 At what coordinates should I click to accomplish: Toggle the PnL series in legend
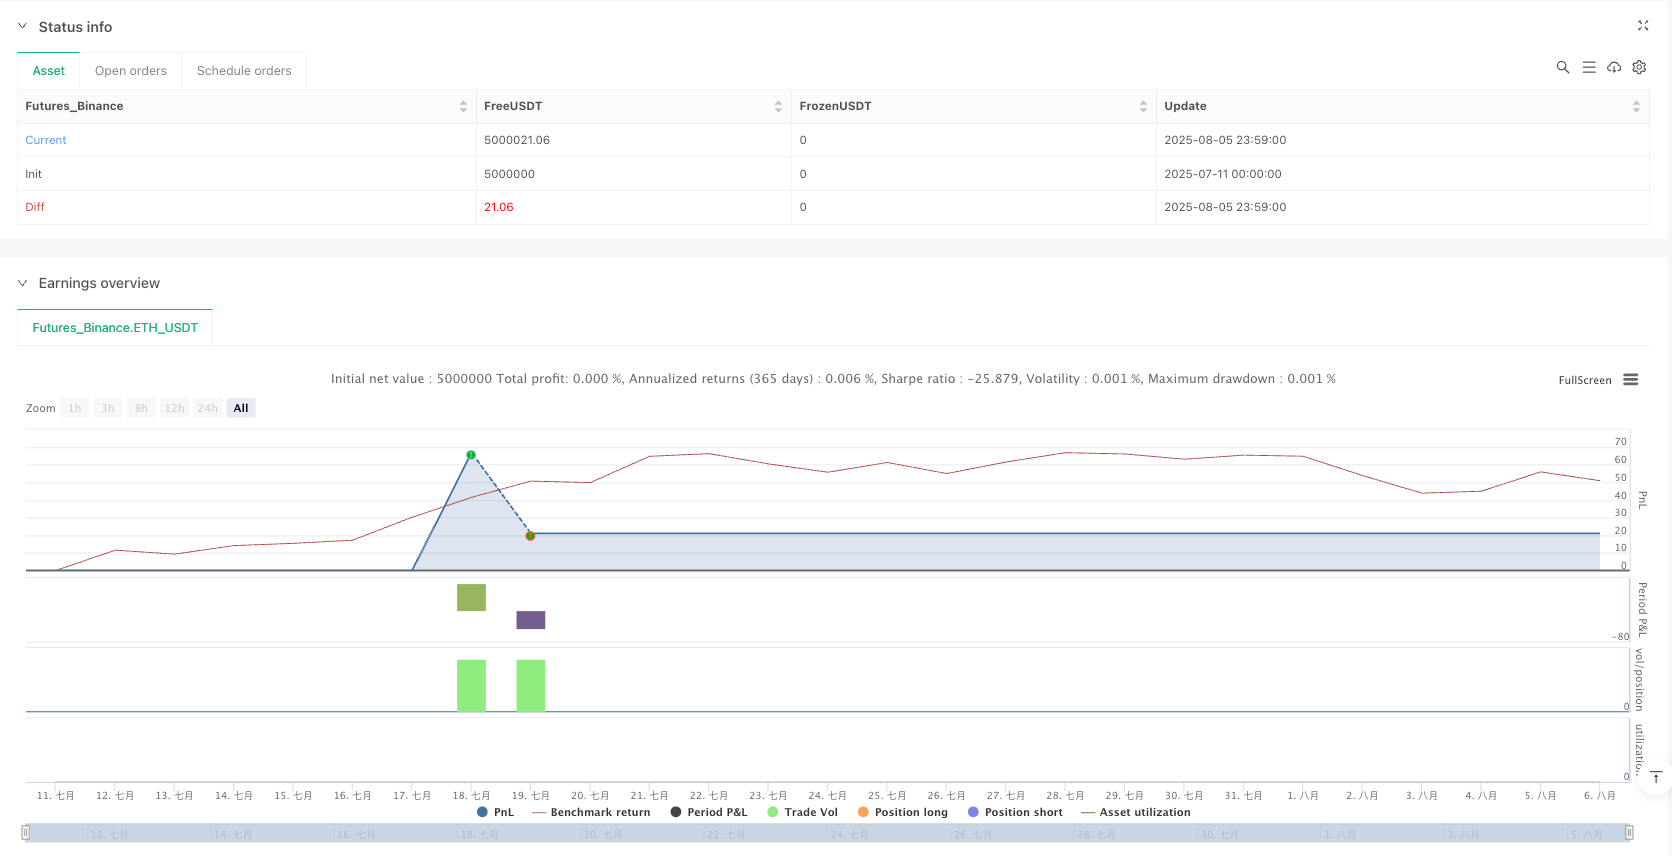[496, 812]
